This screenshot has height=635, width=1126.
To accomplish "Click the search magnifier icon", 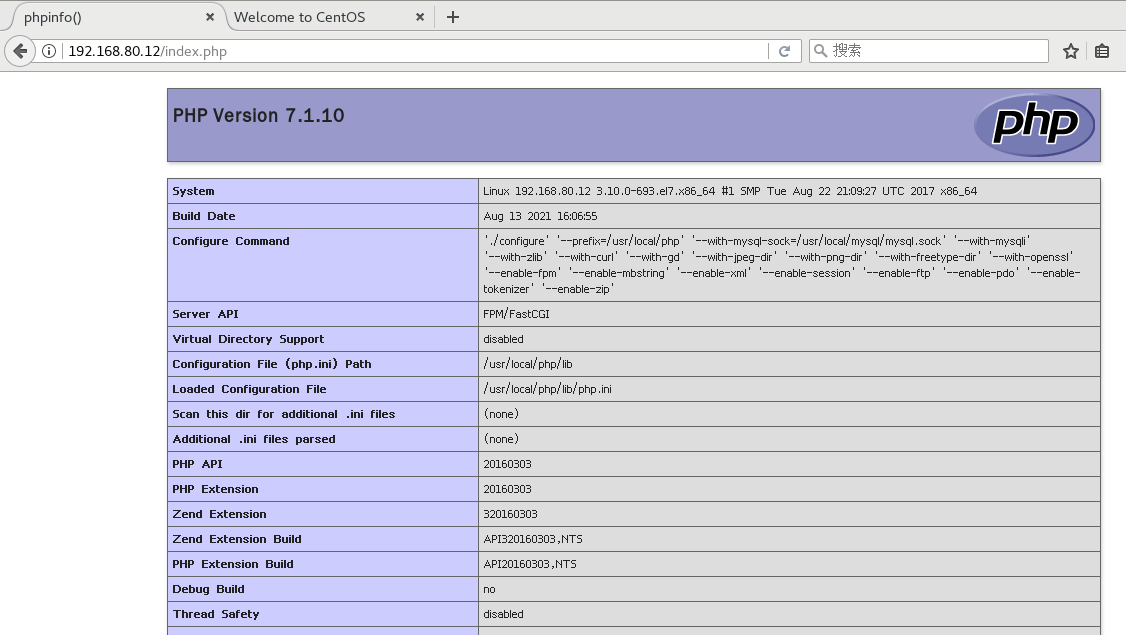I will pos(820,50).
